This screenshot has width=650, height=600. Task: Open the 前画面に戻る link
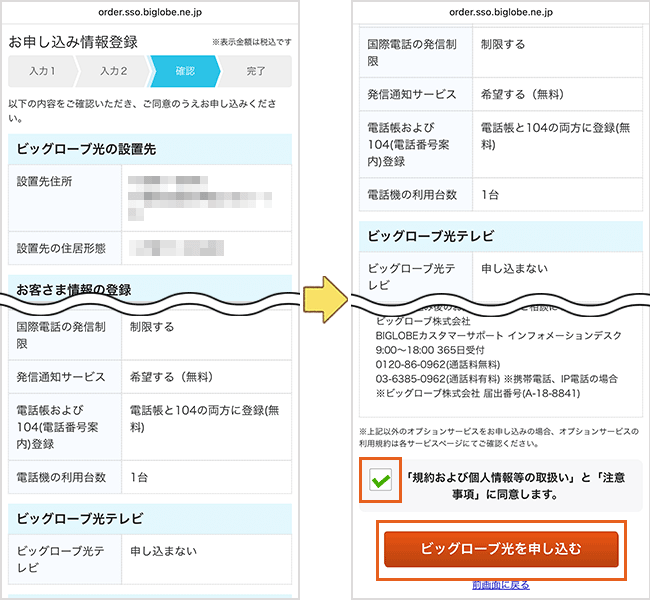(x=501, y=585)
